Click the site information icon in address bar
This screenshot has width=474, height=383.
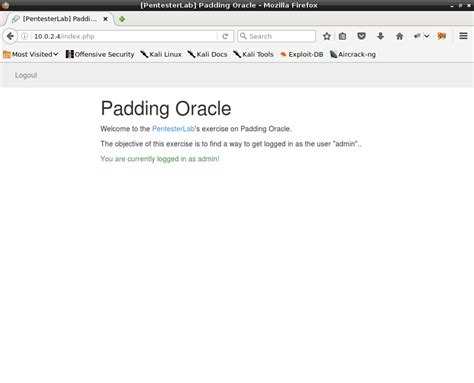click(25, 36)
